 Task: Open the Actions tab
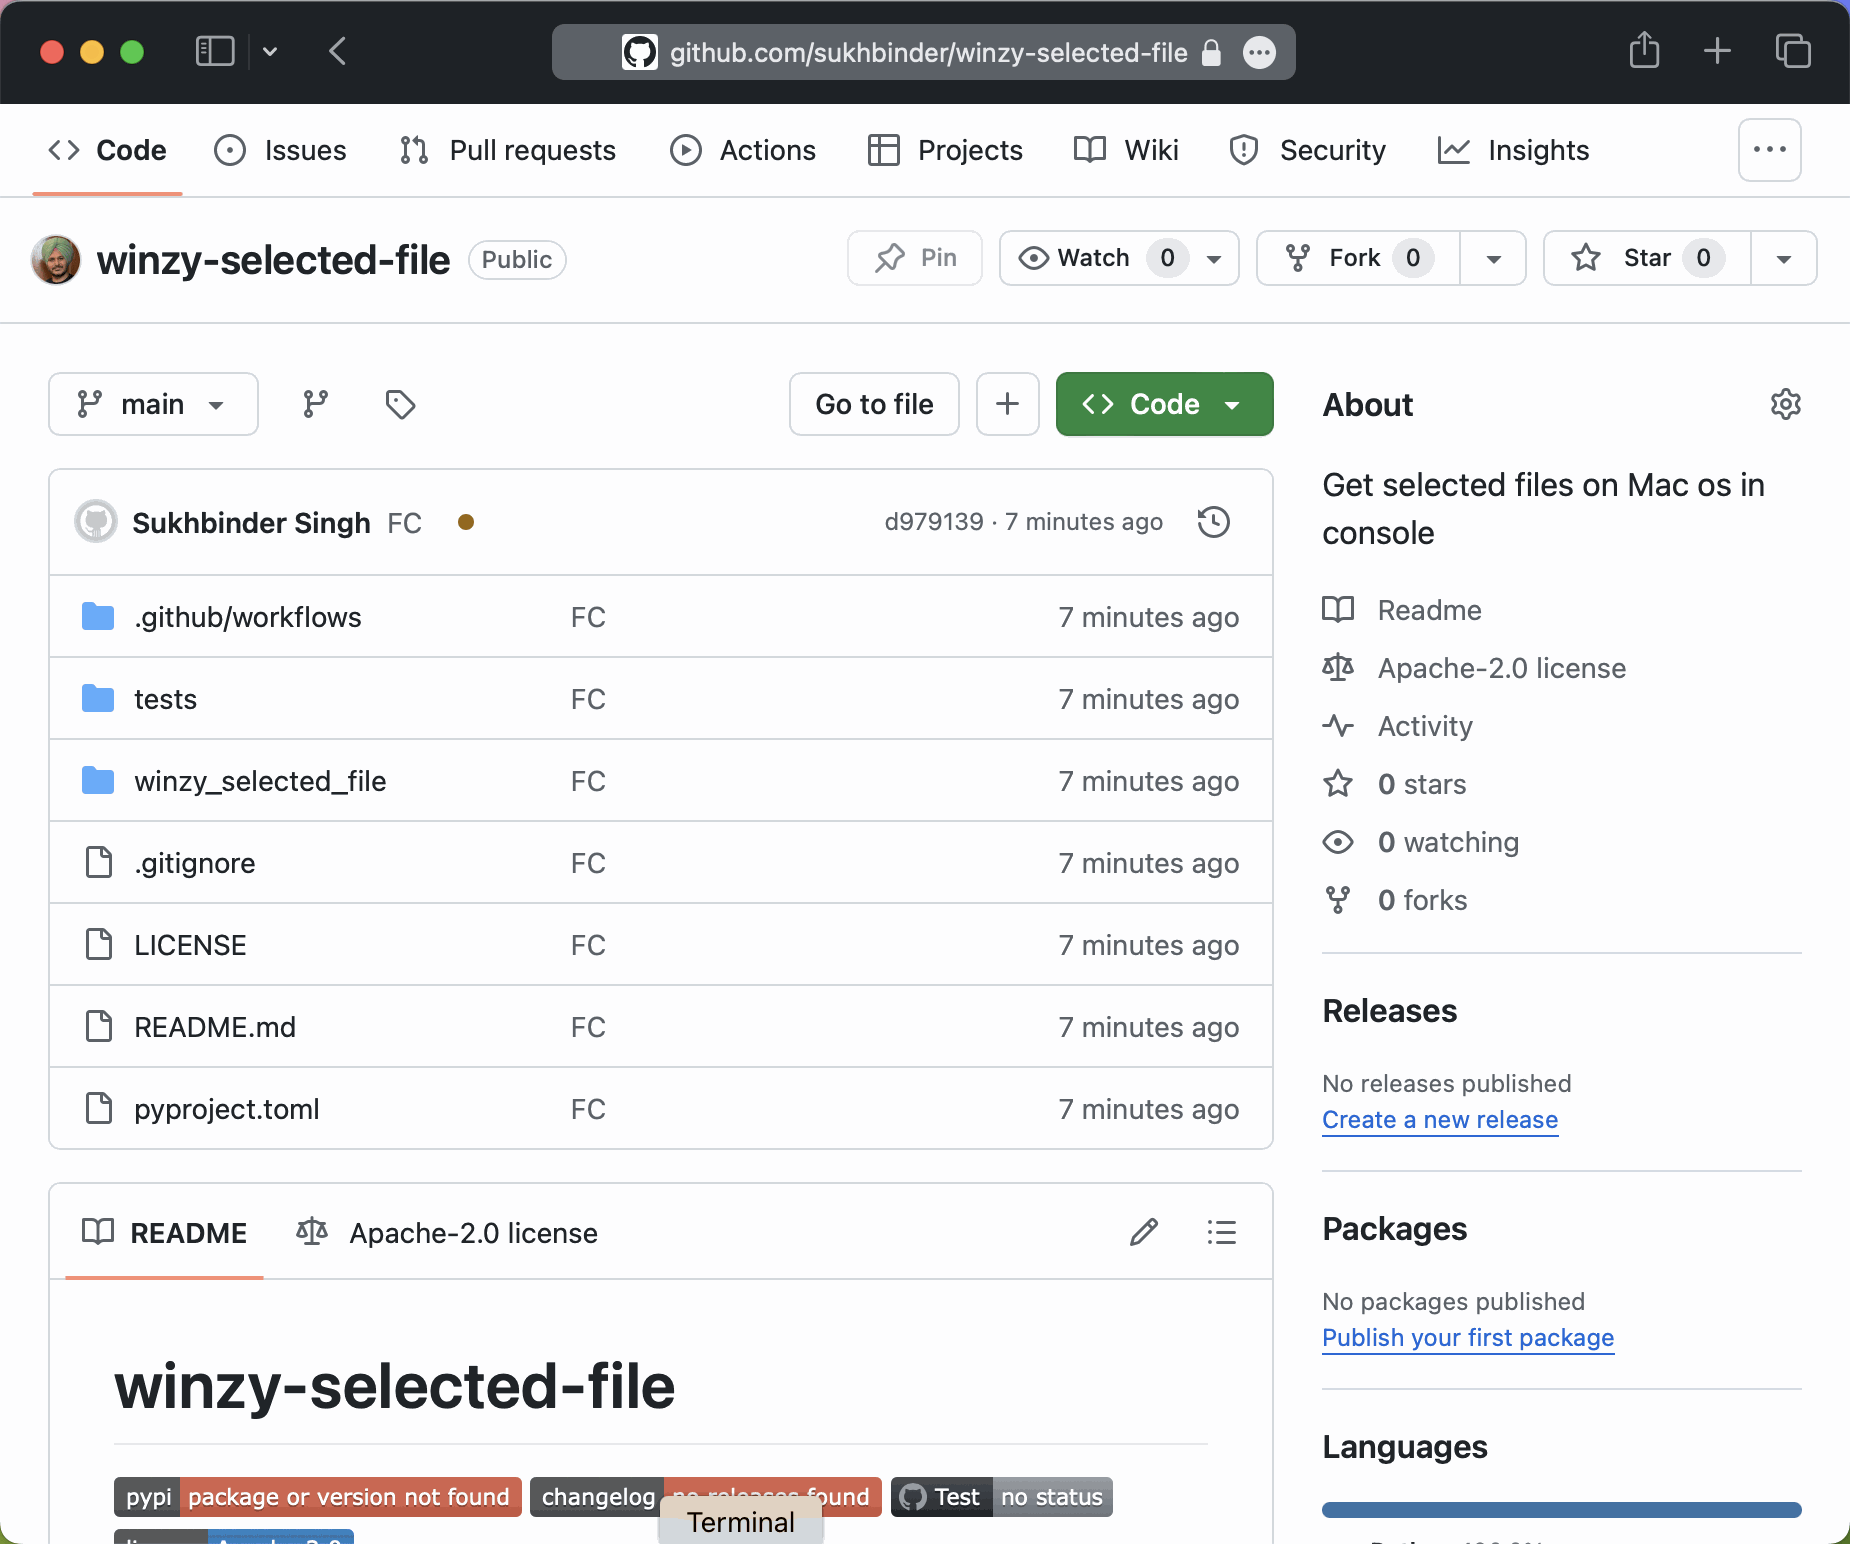pyautogui.click(x=742, y=150)
